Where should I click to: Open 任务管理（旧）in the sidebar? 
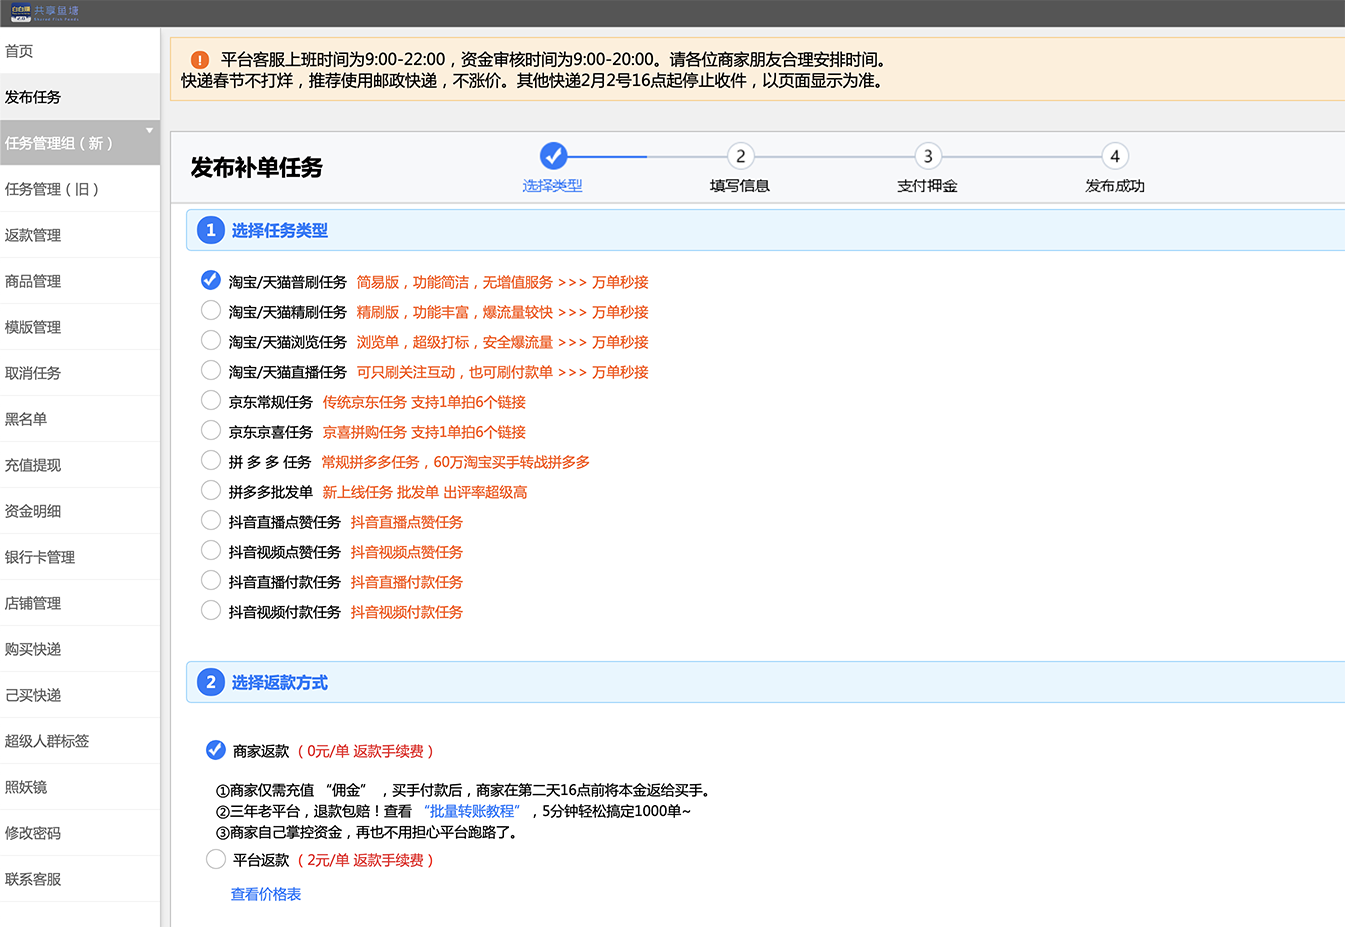pos(80,189)
